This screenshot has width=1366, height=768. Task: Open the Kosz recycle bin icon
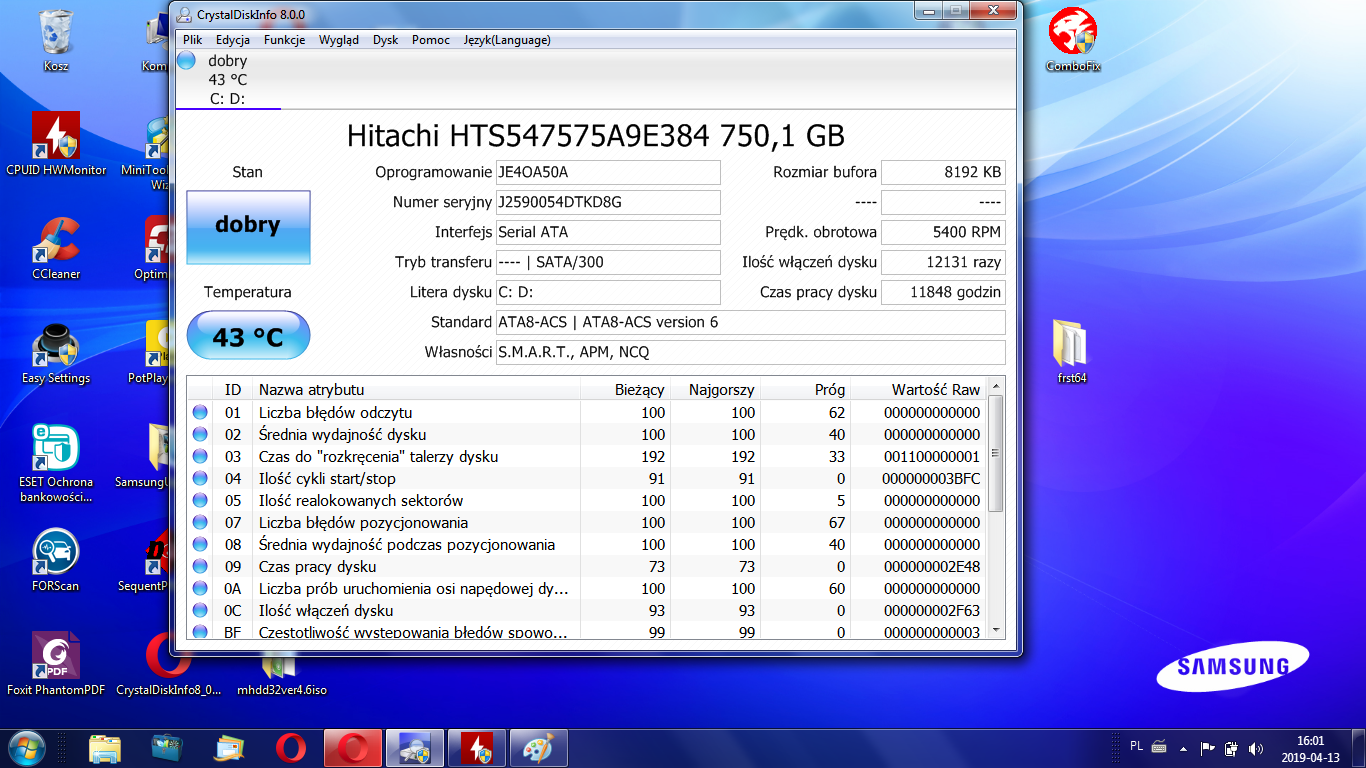(x=56, y=41)
